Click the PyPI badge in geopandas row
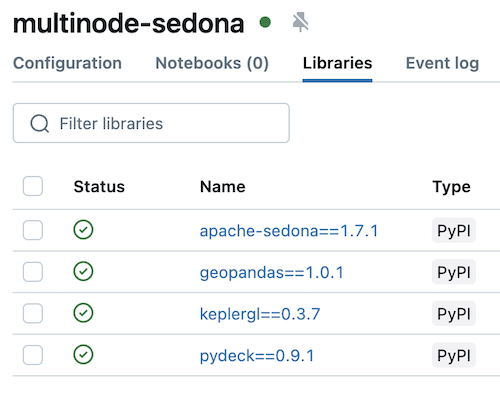Screen dimensions: 500x396 tap(454, 272)
